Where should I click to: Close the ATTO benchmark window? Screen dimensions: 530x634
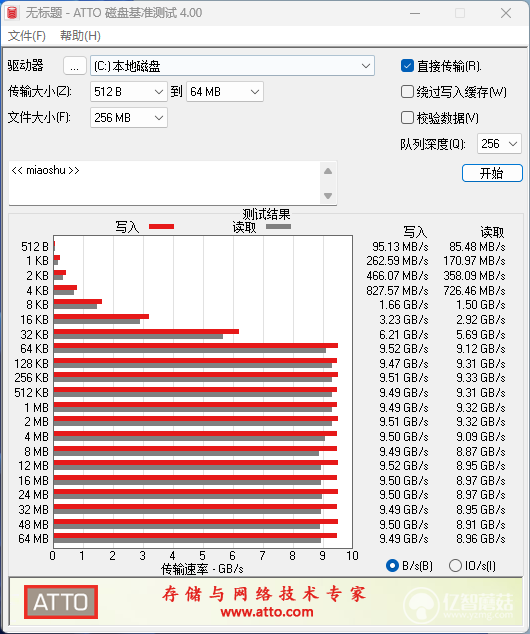point(506,13)
